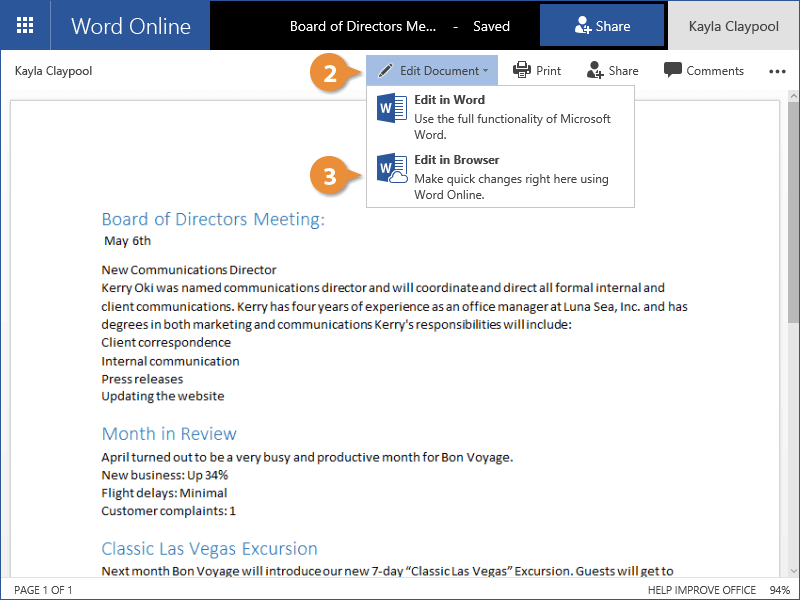Click the Word icon for Edit in Word
This screenshot has height=600, width=800.
click(x=391, y=108)
